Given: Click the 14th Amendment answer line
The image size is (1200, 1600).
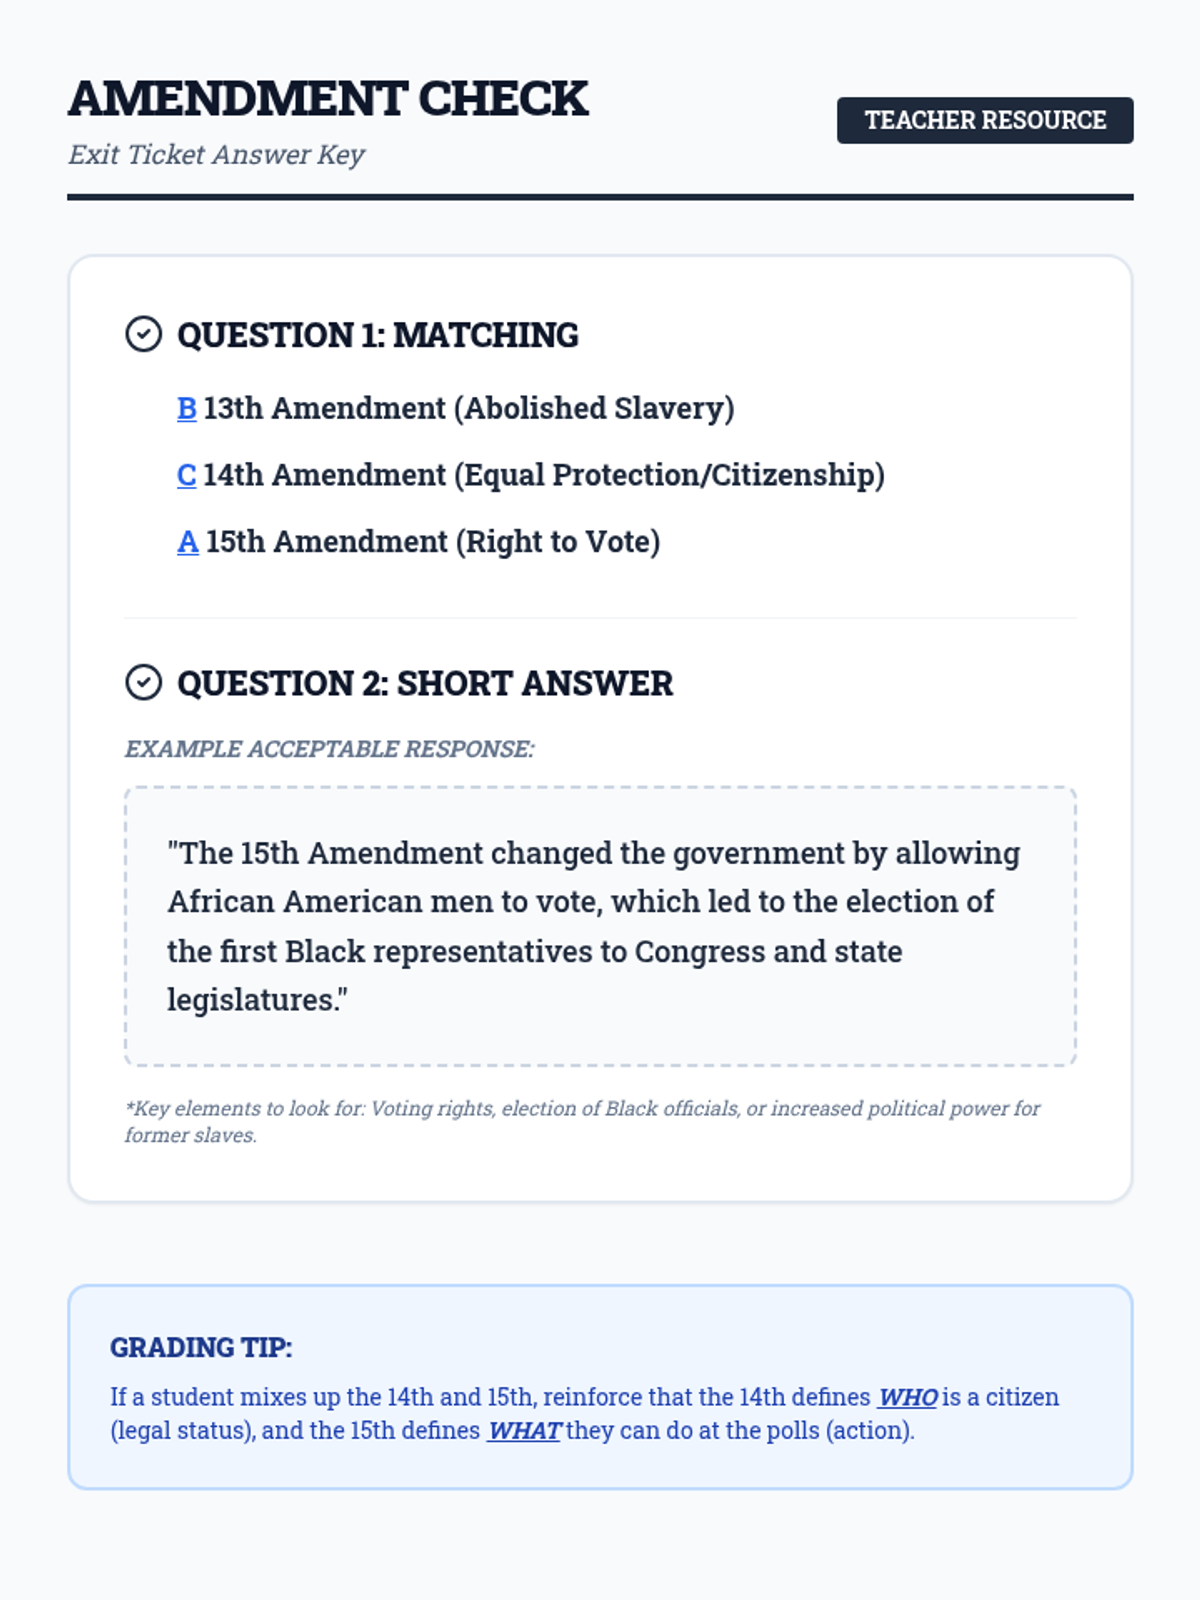Looking at the screenshot, I should pyautogui.click(x=543, y=475).
